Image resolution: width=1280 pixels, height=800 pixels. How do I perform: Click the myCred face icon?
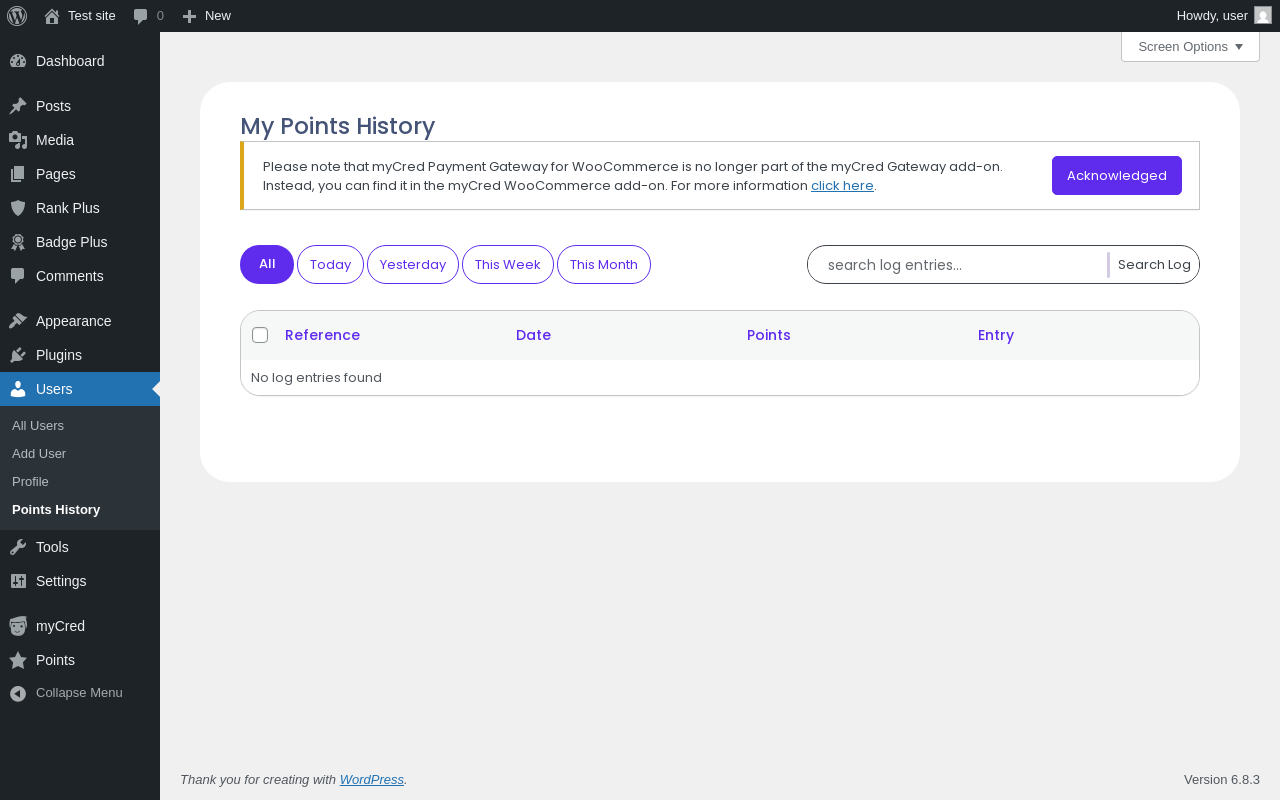[x=18, y=626]
